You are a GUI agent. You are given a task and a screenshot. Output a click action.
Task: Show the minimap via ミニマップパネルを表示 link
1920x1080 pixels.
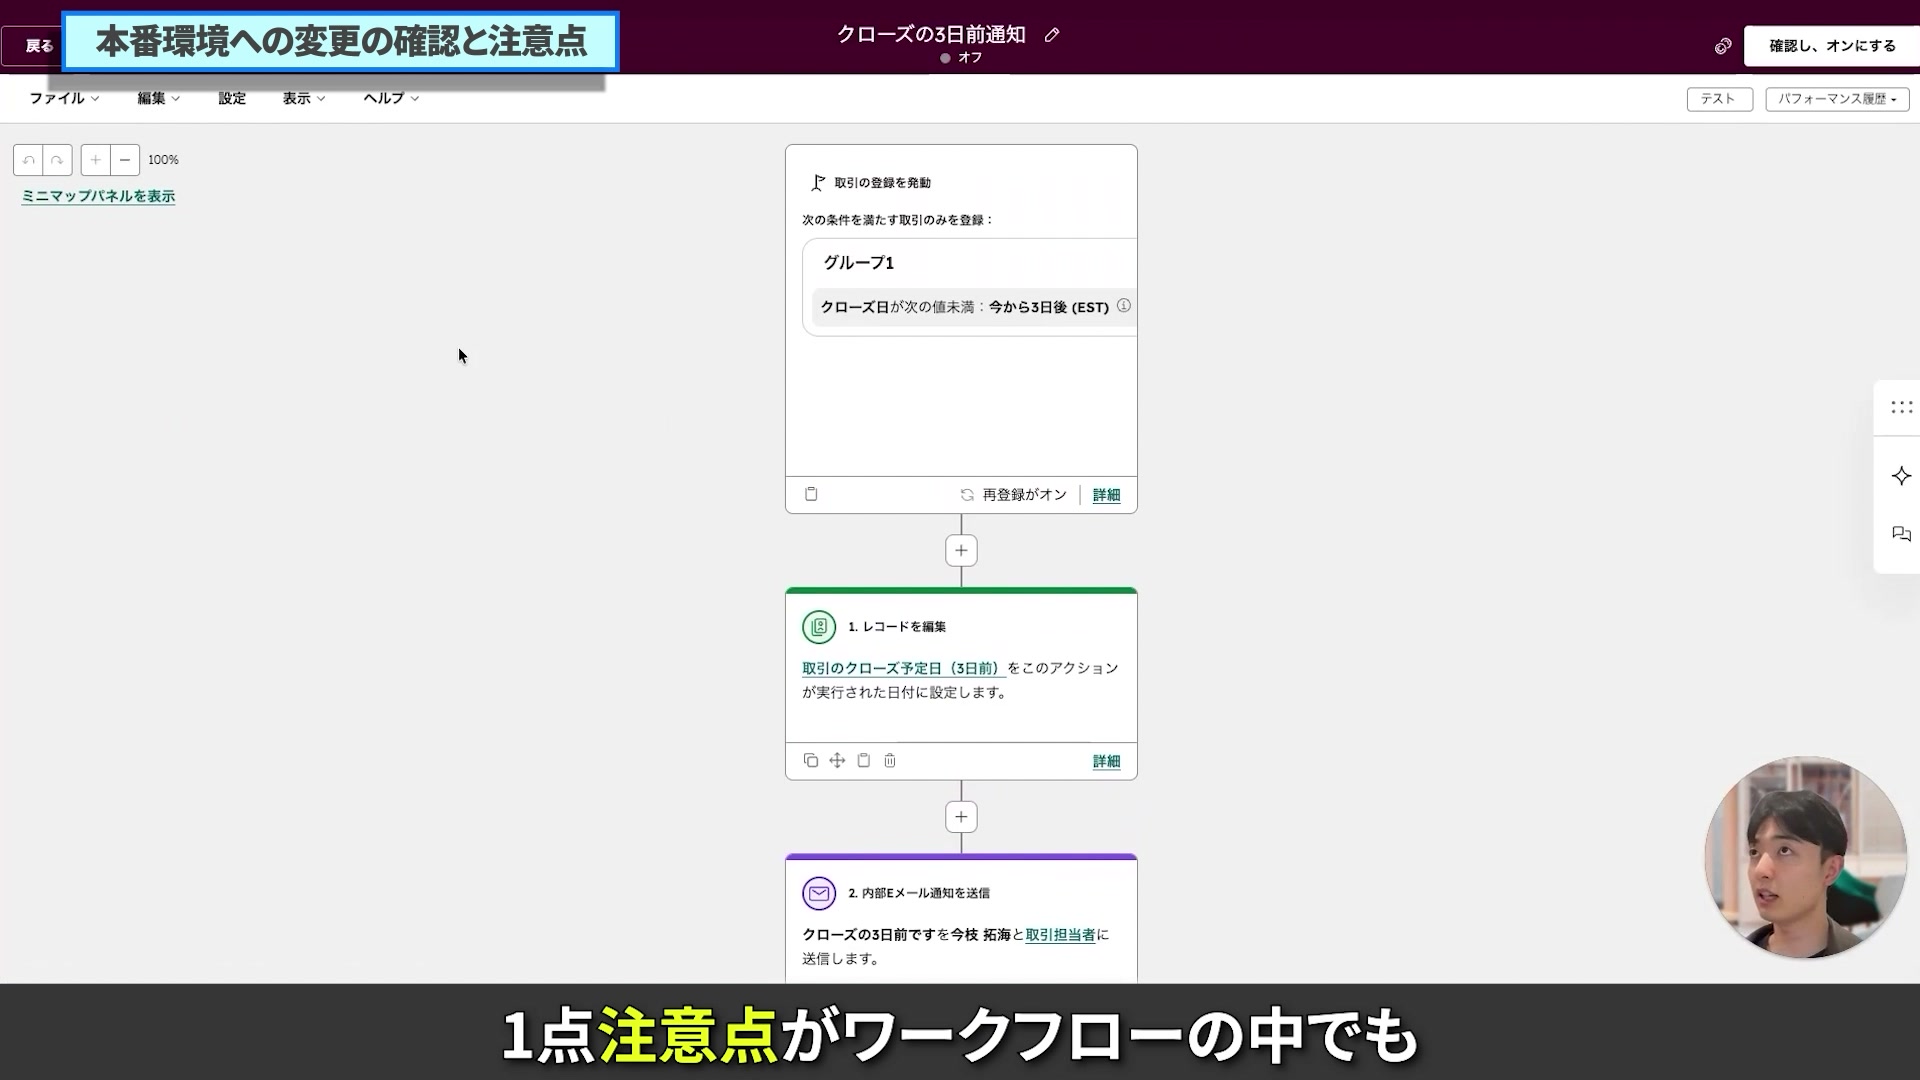pyautogui.click(x=97, y=196)
